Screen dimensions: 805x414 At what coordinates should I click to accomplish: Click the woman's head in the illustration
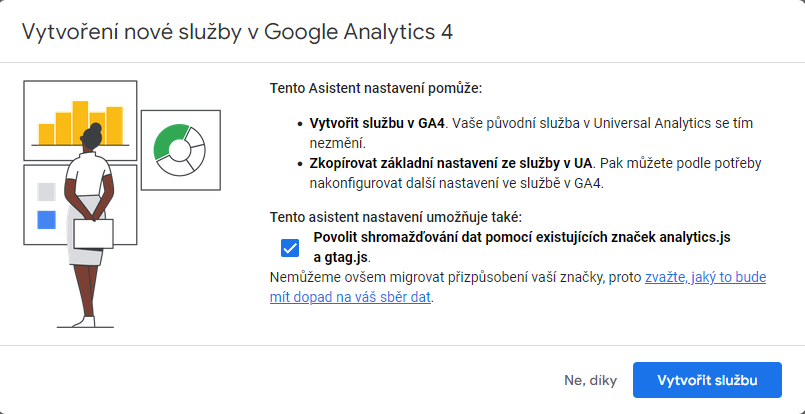[93, 137]
